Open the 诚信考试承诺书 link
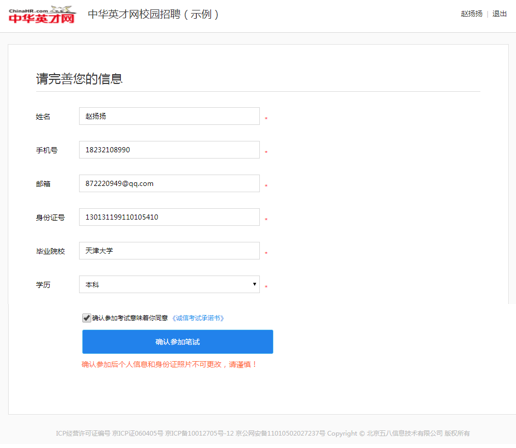The image size is (516, 448). [198, 318]
